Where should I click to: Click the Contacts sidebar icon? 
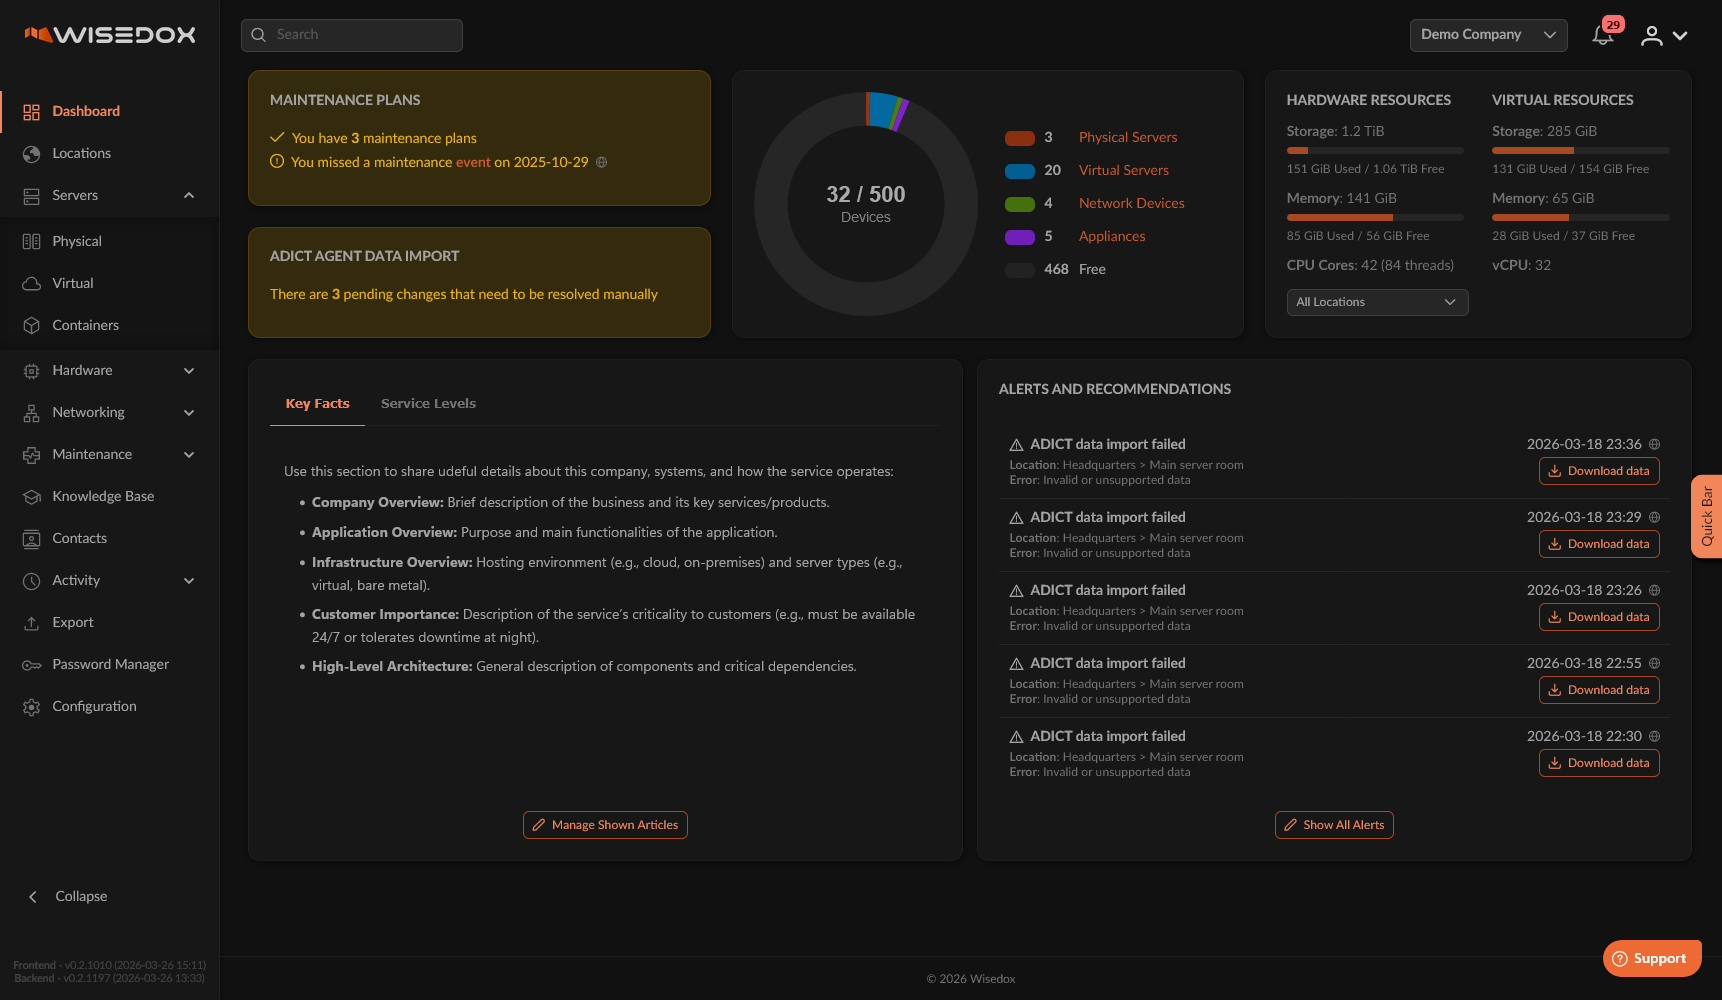pyautogui.click(x=32, y=539)
